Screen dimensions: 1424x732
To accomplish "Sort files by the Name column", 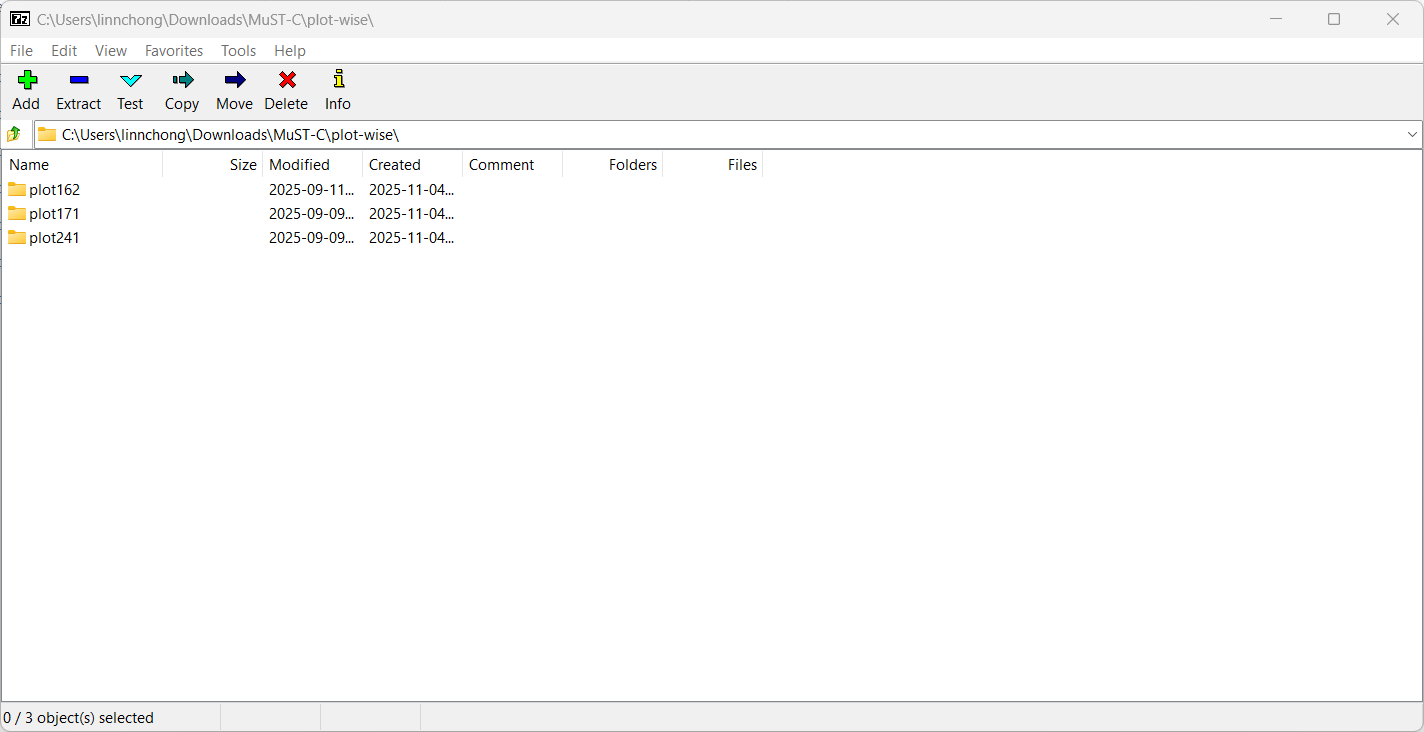I will pyautogui.click(x=30, y=165).
